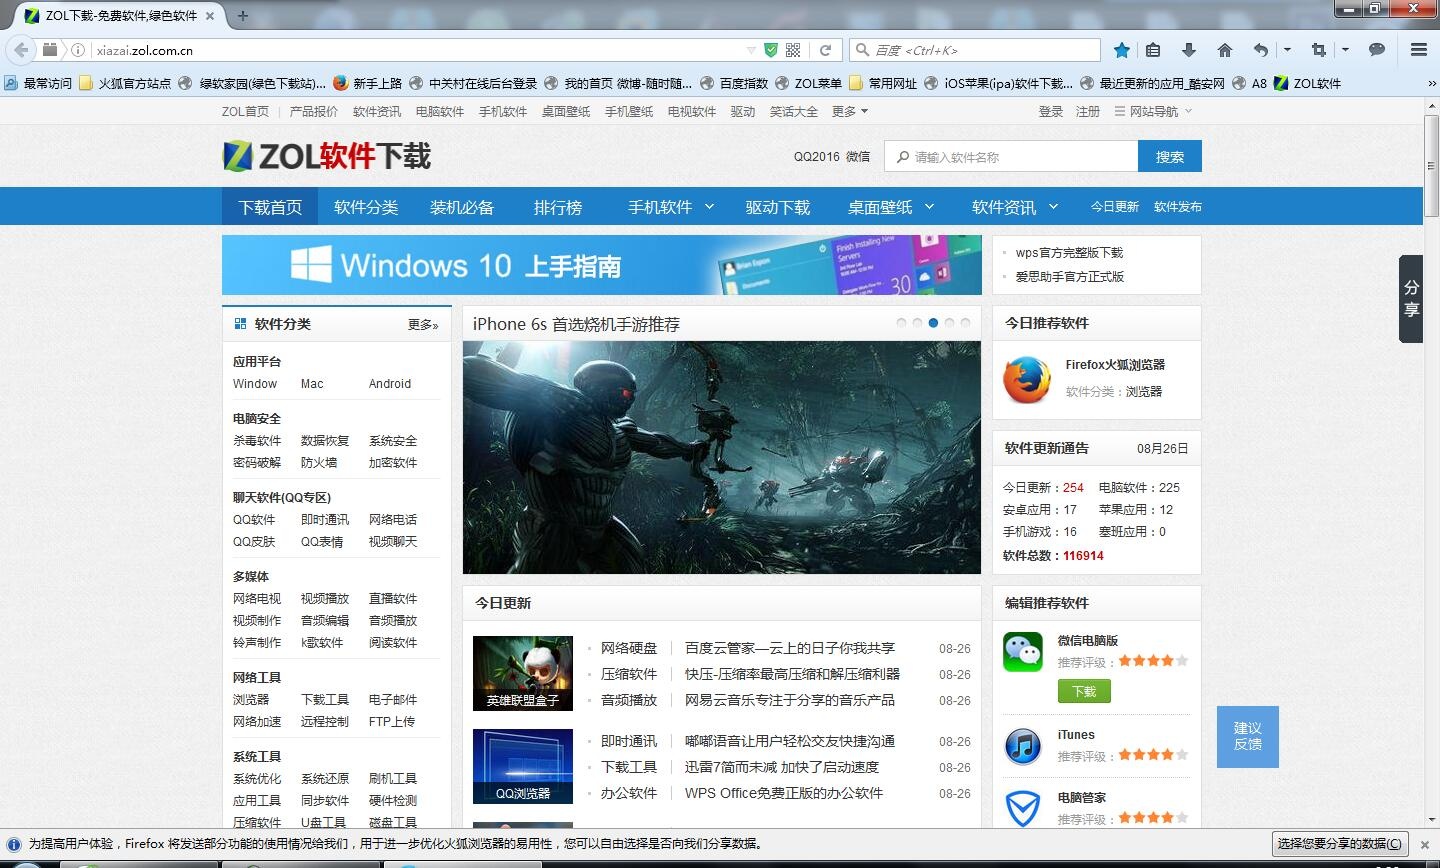Open the bookmarks list icon
1440x868 pixels.
tap(1153, 50)
